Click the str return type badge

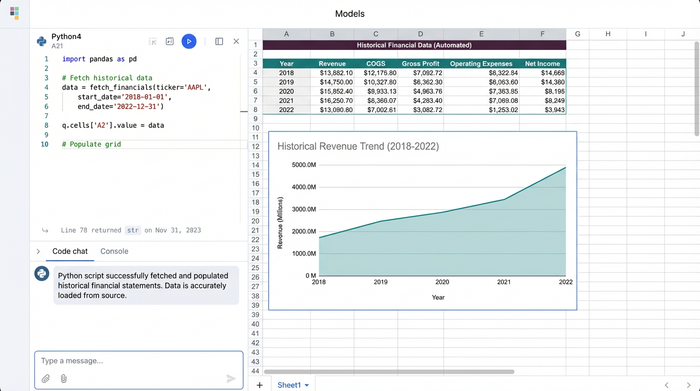pyautogui.click(x=133, y=230)
